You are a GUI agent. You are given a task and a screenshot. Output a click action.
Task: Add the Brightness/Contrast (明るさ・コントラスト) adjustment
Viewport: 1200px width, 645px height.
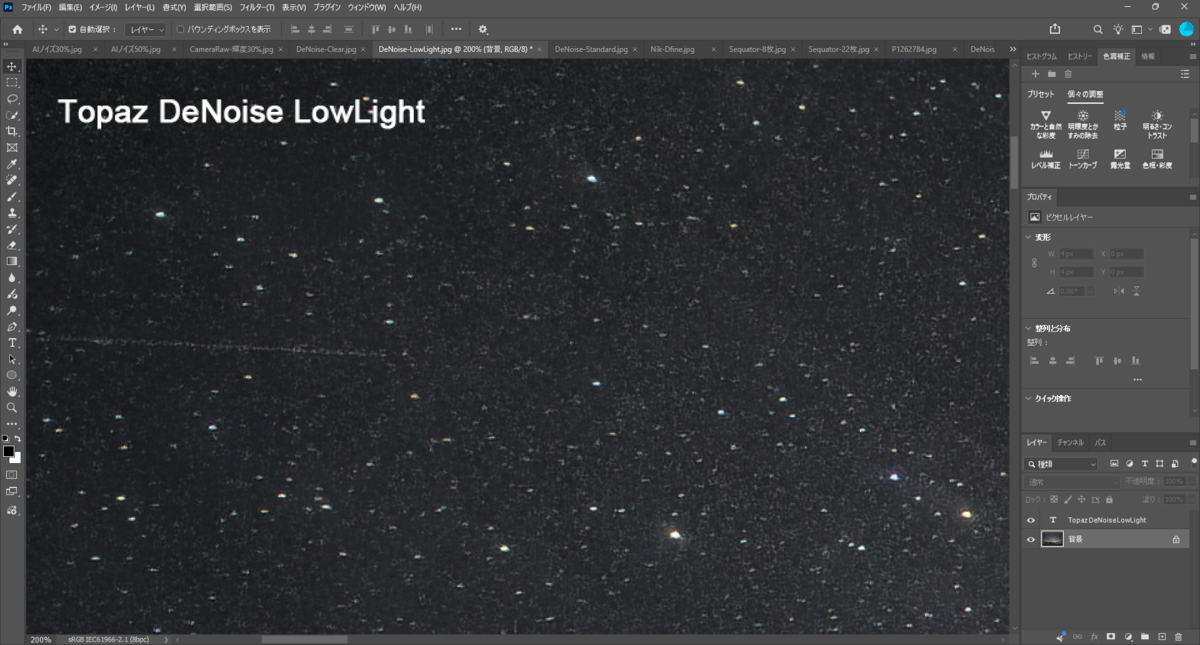coord(1157,123)
